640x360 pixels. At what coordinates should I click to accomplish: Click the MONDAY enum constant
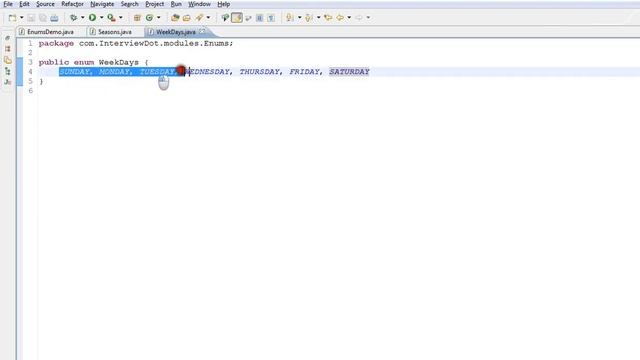click(x=114, y=72)
